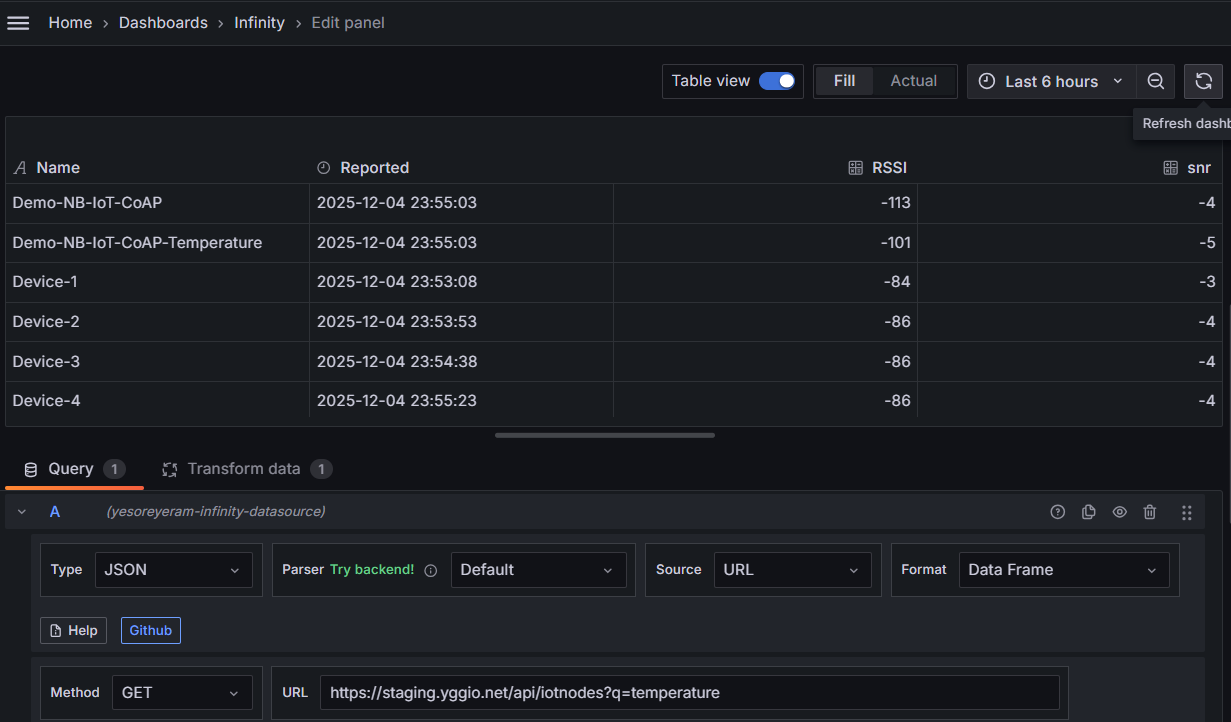The image size is (1231, 722).
Task: Click the drag handle for query A
Action: (1186, 512)
